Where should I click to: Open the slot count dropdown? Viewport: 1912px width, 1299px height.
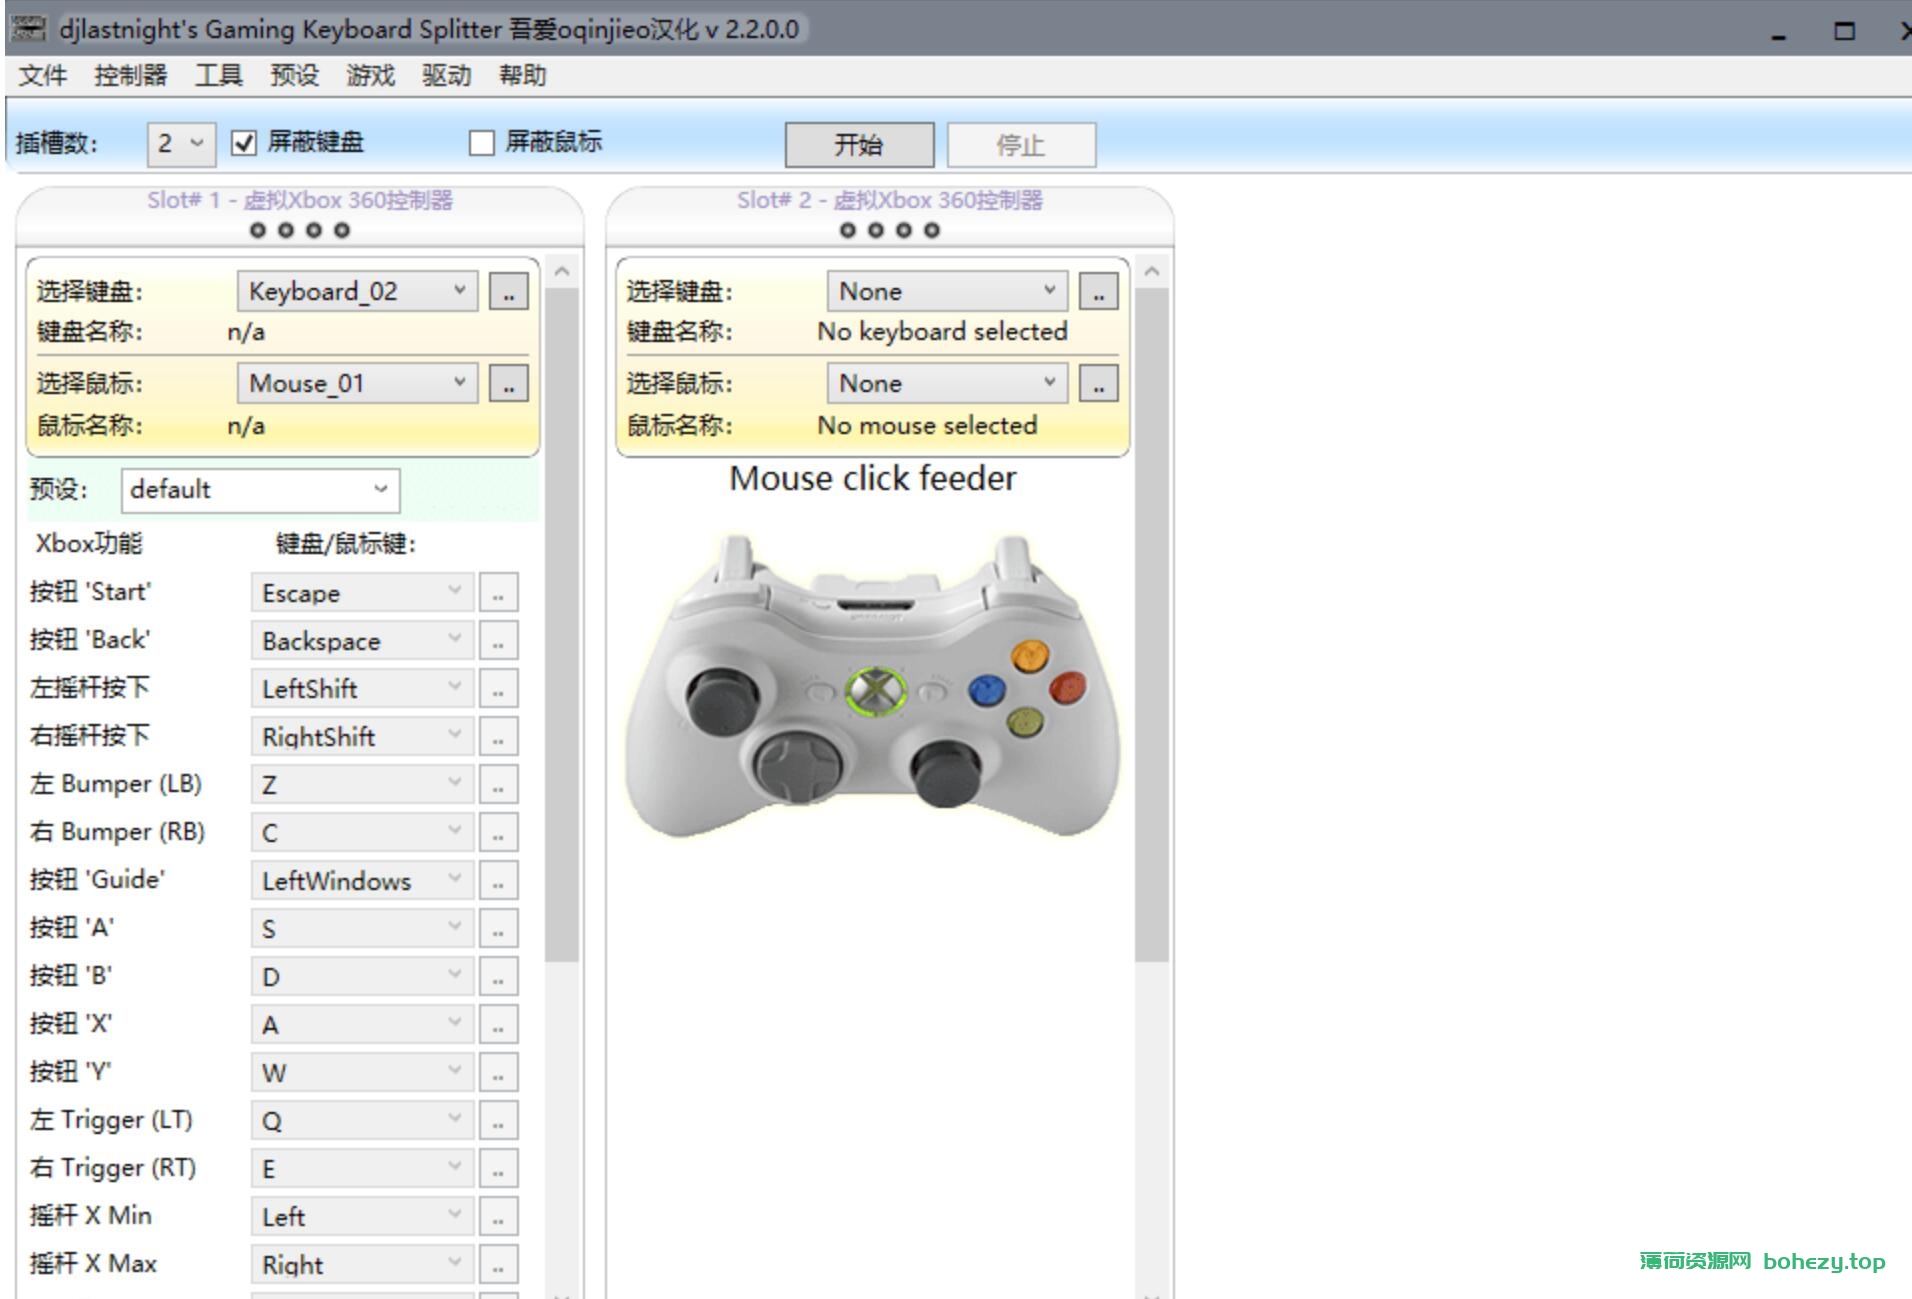point(180,143)
